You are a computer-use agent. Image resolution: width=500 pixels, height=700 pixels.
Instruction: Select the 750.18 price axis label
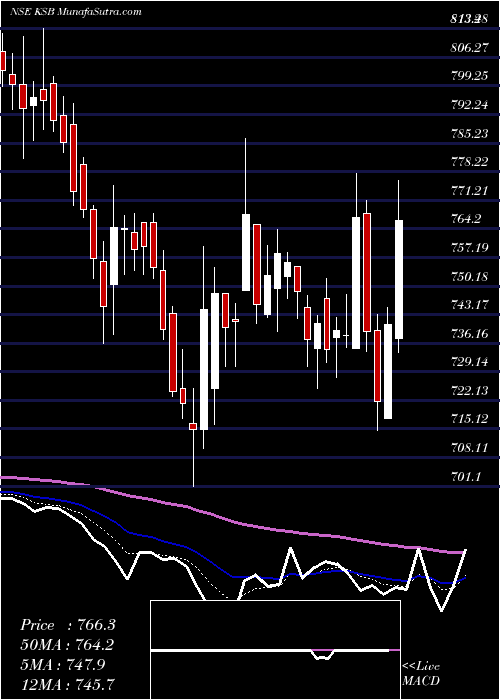click(469, 277)
